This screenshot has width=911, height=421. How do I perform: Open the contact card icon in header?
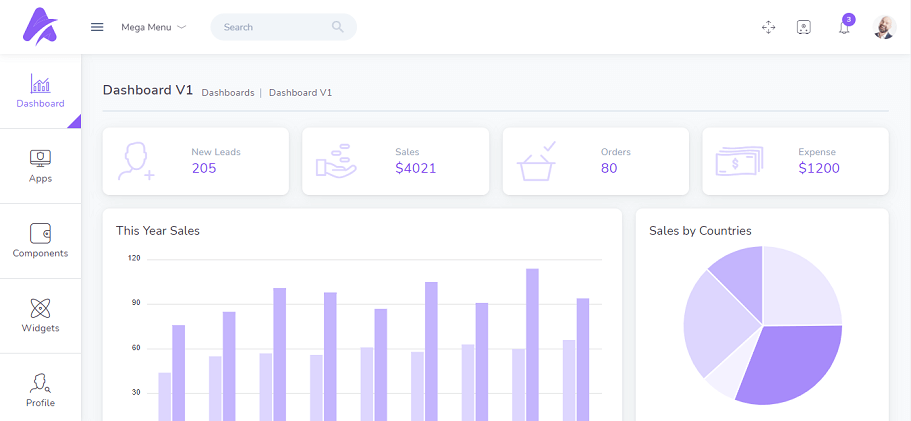804,27
